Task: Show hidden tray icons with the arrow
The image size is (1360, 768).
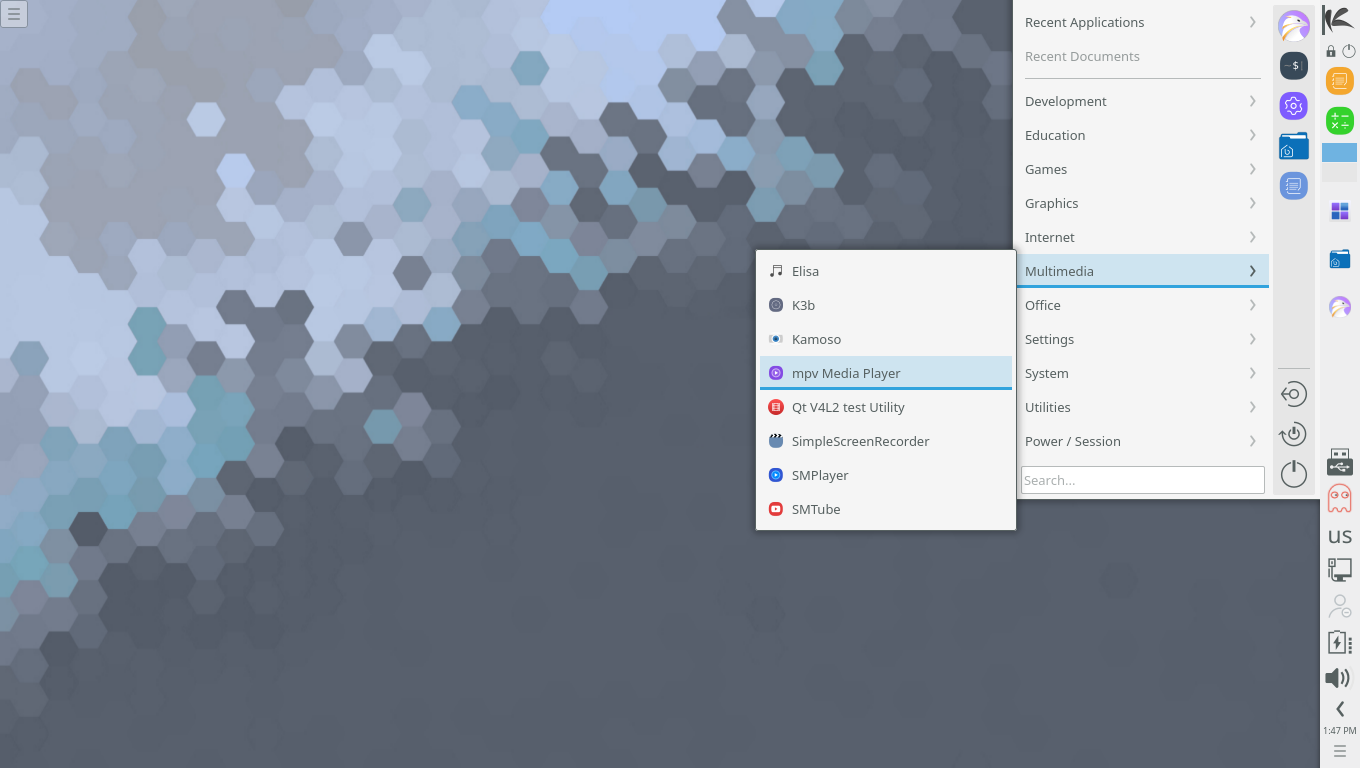Action: [x=1340, y=709]
